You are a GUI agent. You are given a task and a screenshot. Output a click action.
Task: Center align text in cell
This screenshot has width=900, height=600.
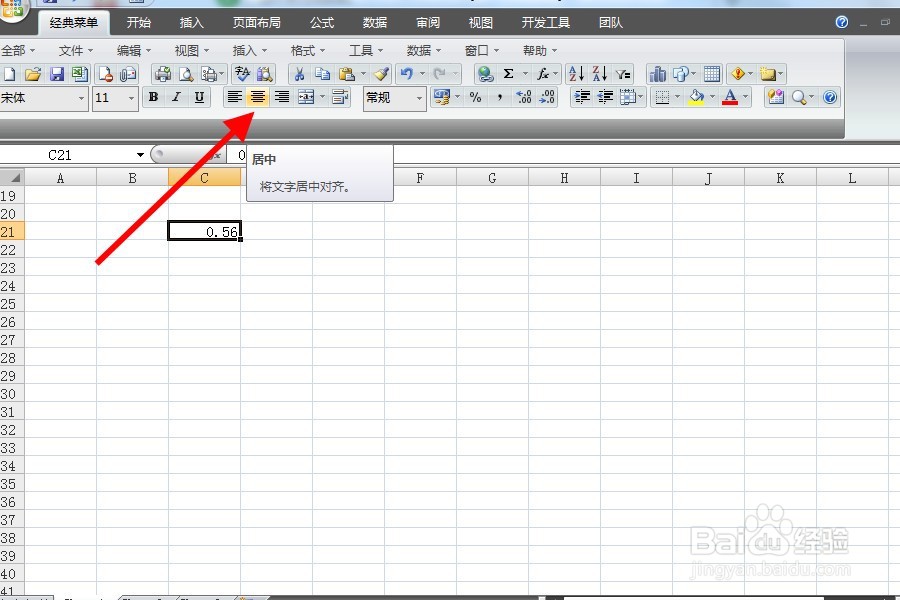point(258,98)
